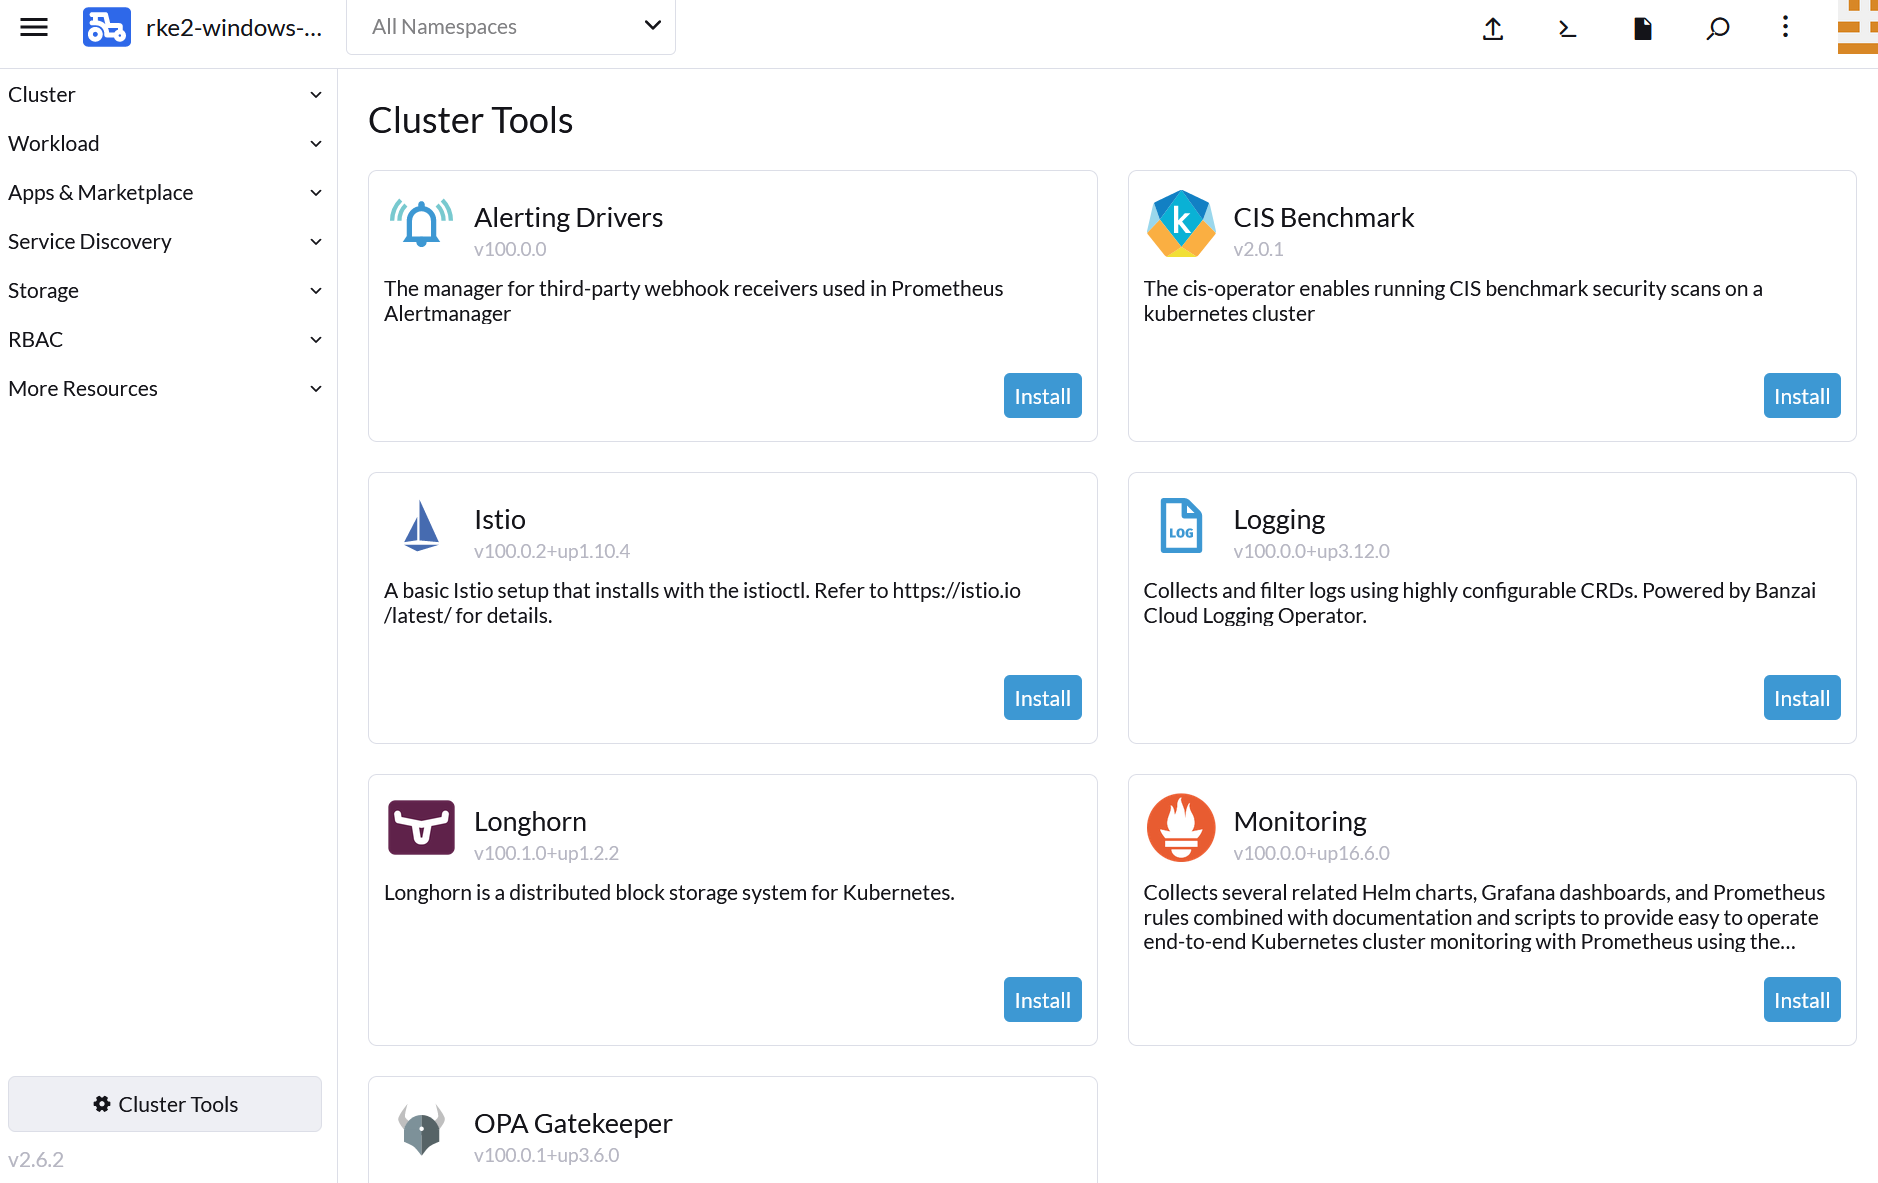Image resolution: width=1878 pixels, height=1183 pixels.
Task: Click the Rancher logo in the top-left
Action: pos(106,27)
